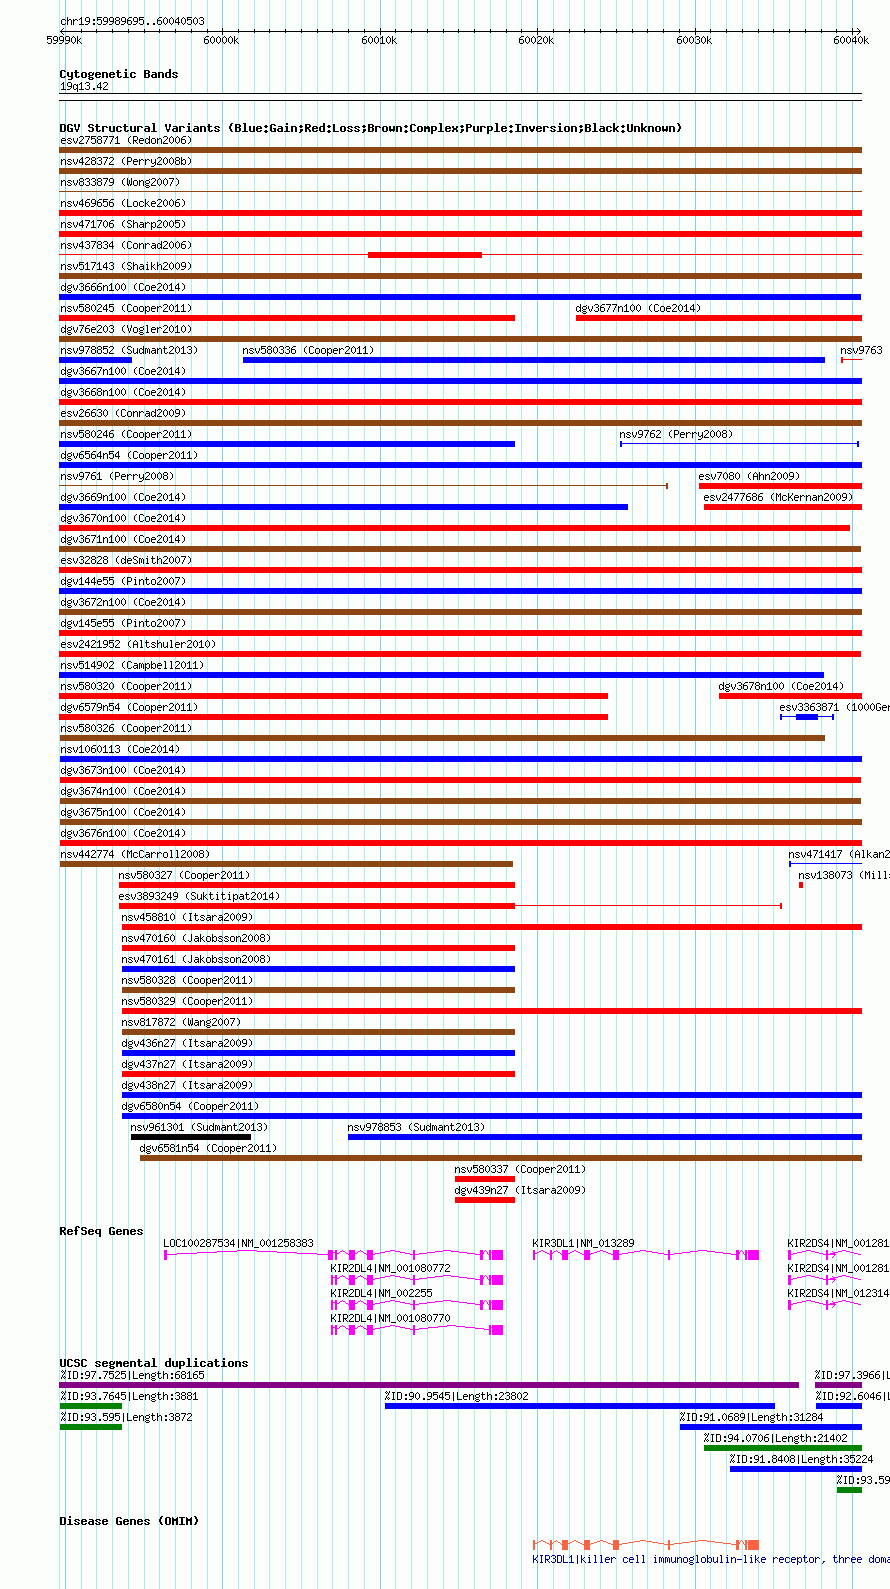
Task: Open nsv580246 (Cooper2011) gain variant
Action: click(287, 444)
